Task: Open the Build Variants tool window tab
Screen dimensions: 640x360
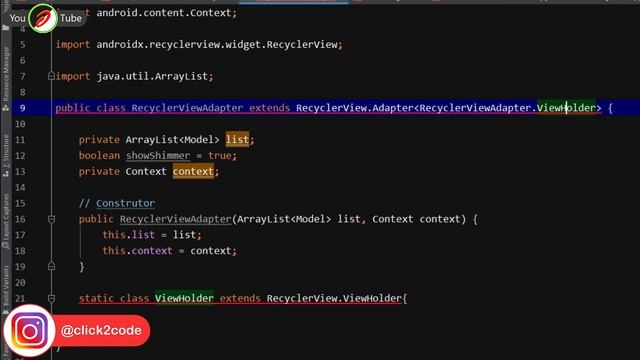Action: [6, 286]
